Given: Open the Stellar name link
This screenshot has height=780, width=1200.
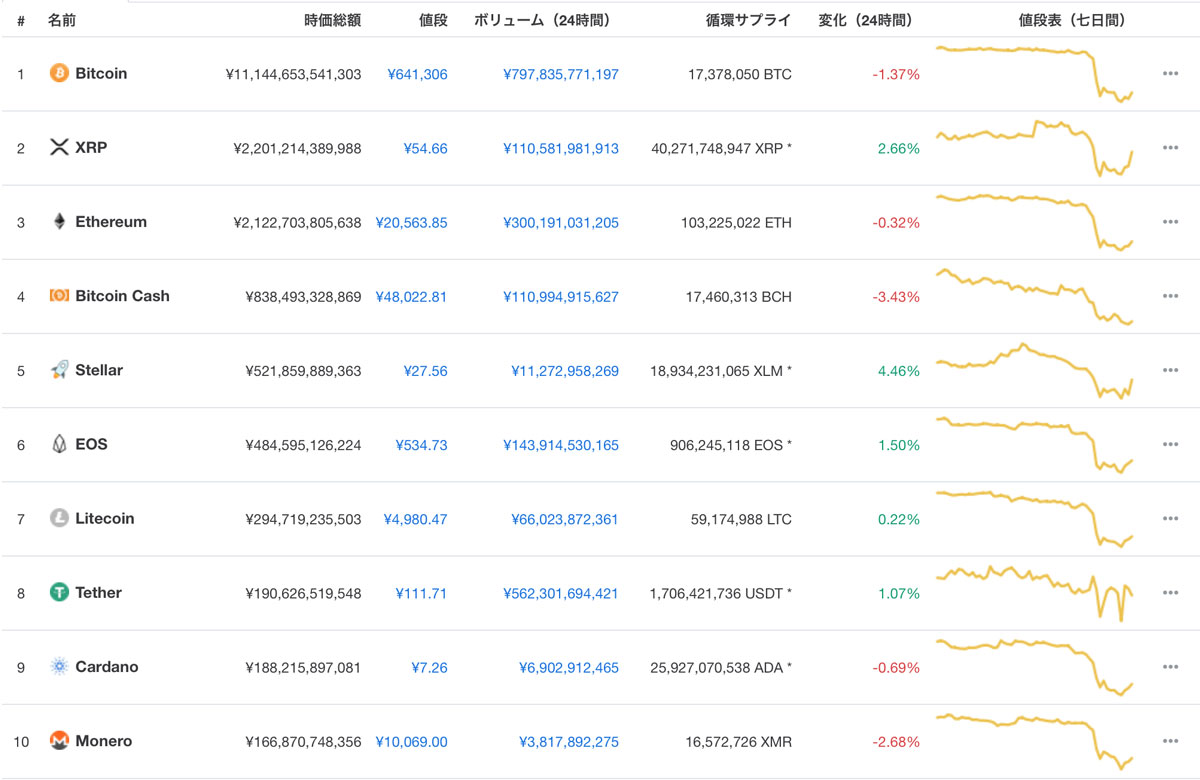Looking at the screenshot, I should (99, 370).
